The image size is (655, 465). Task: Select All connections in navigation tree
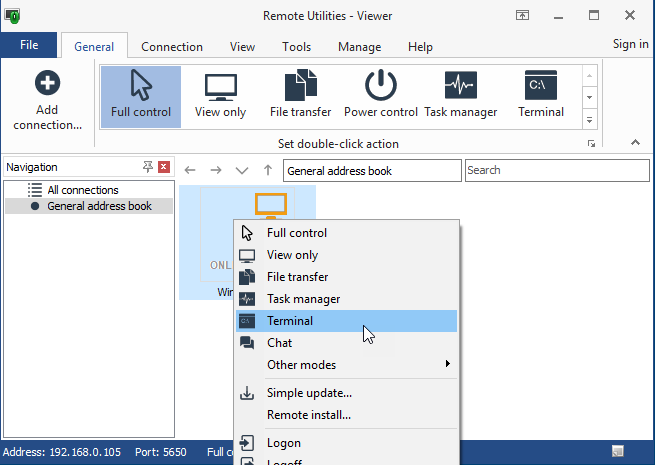tap(83, 190)
